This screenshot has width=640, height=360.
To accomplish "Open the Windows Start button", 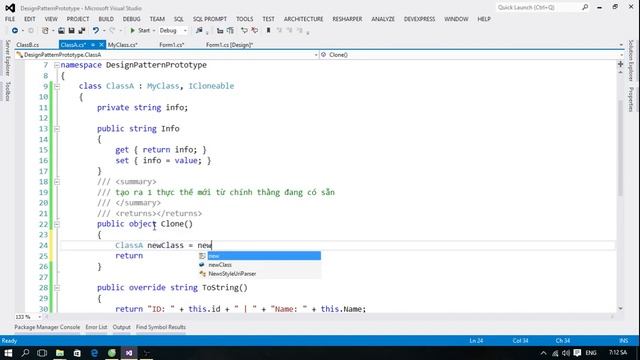I will [8, 353].
